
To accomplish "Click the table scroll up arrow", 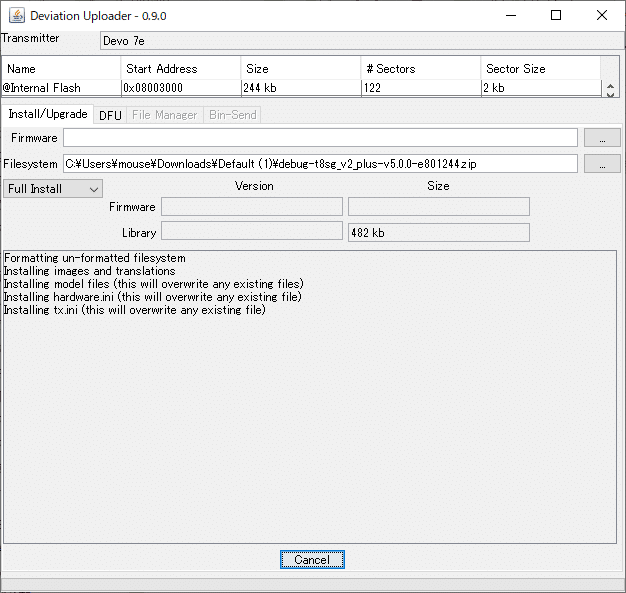I will [x=610, y=86].
